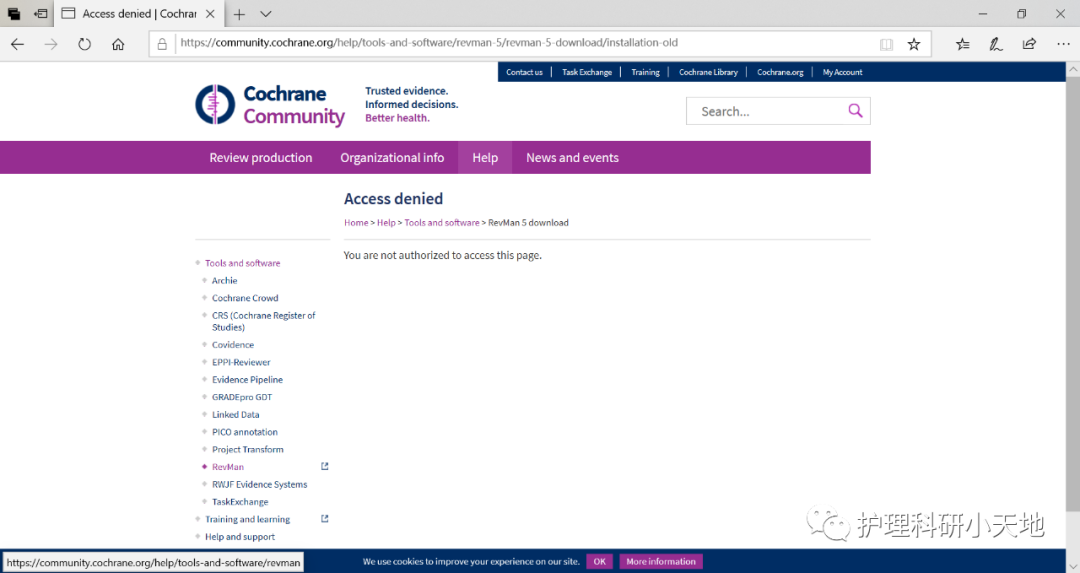This screenshot has height=573, width=1080.
Task: Open Task Exchange top link
Action: (x=587, y=72)
